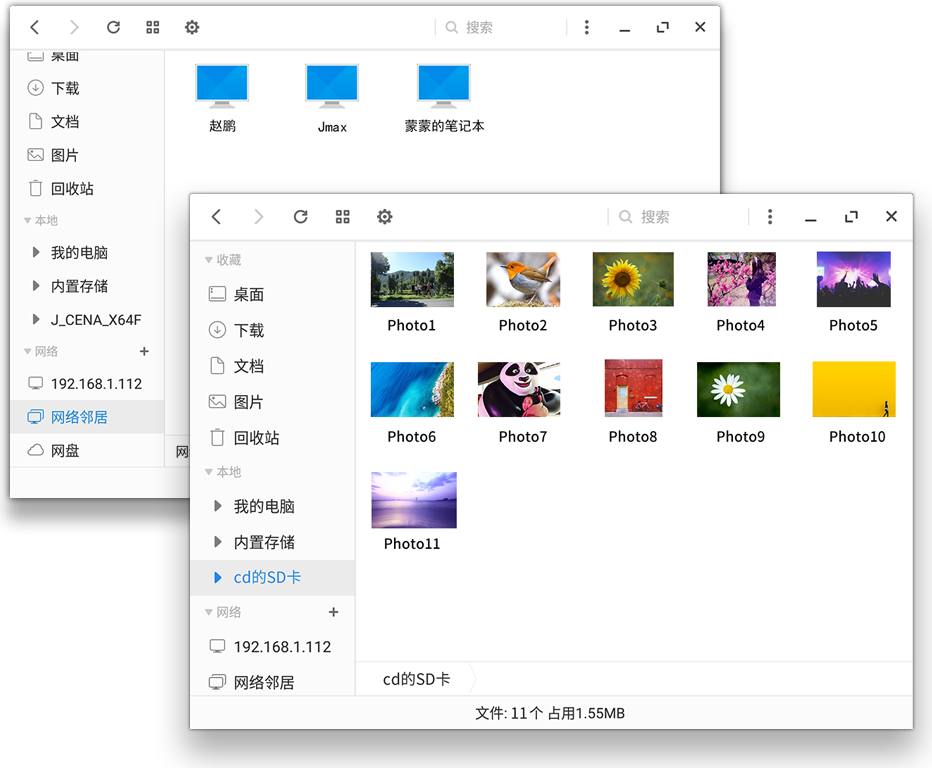Expand 内置存储 in front window sidebar
The image size is (932, 768).
coord(218,542)
